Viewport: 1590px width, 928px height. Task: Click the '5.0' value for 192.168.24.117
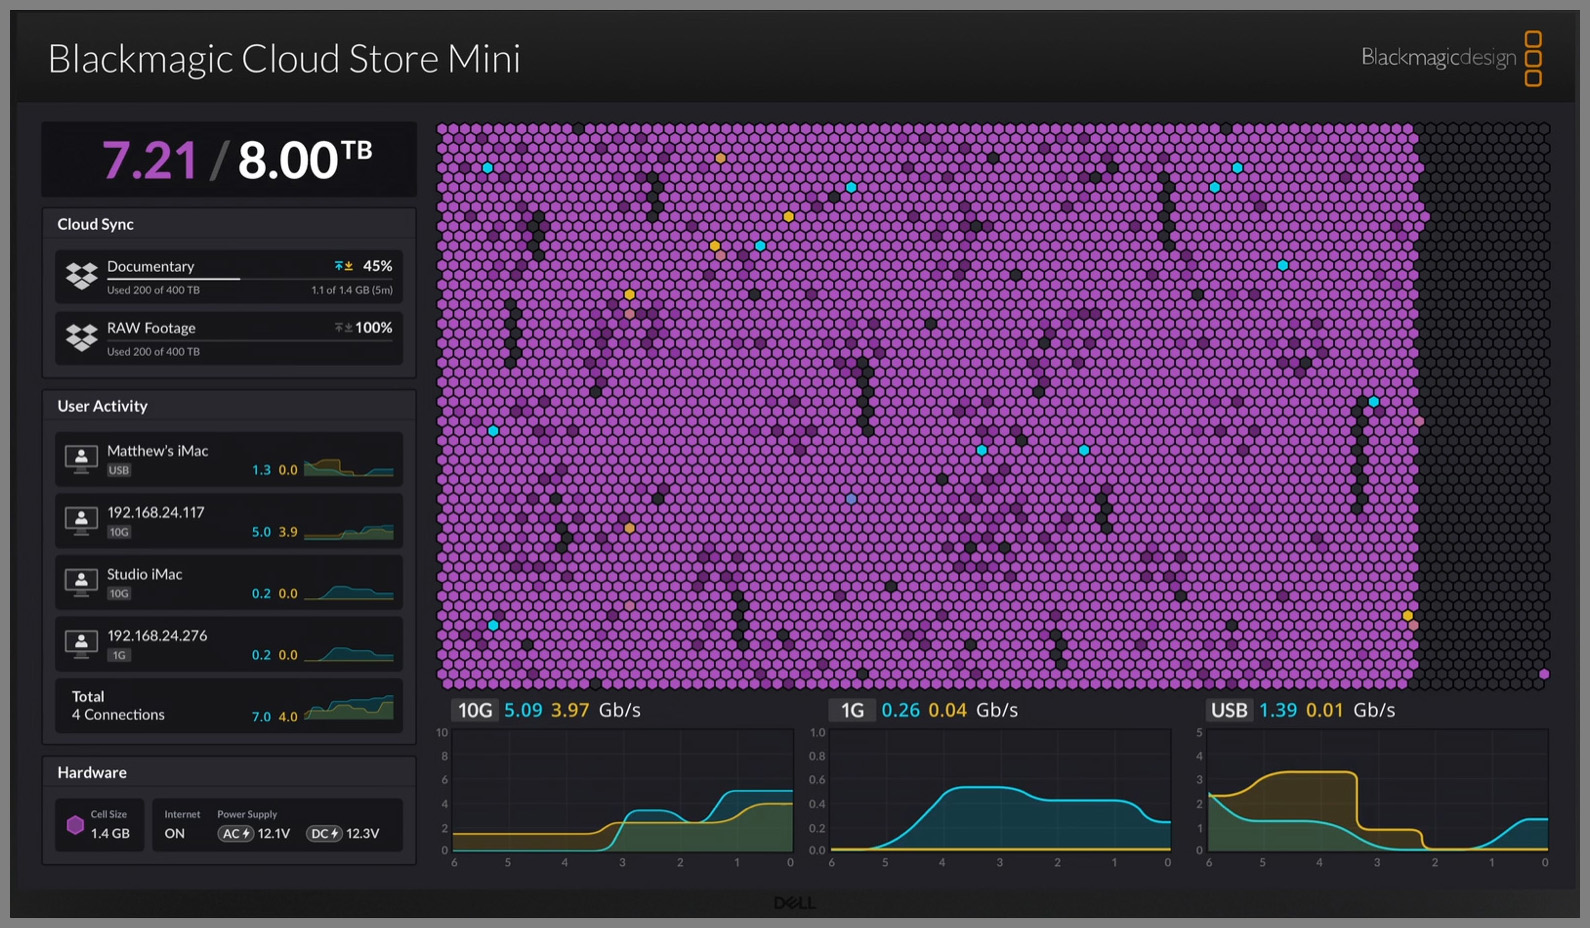[261, 532]
